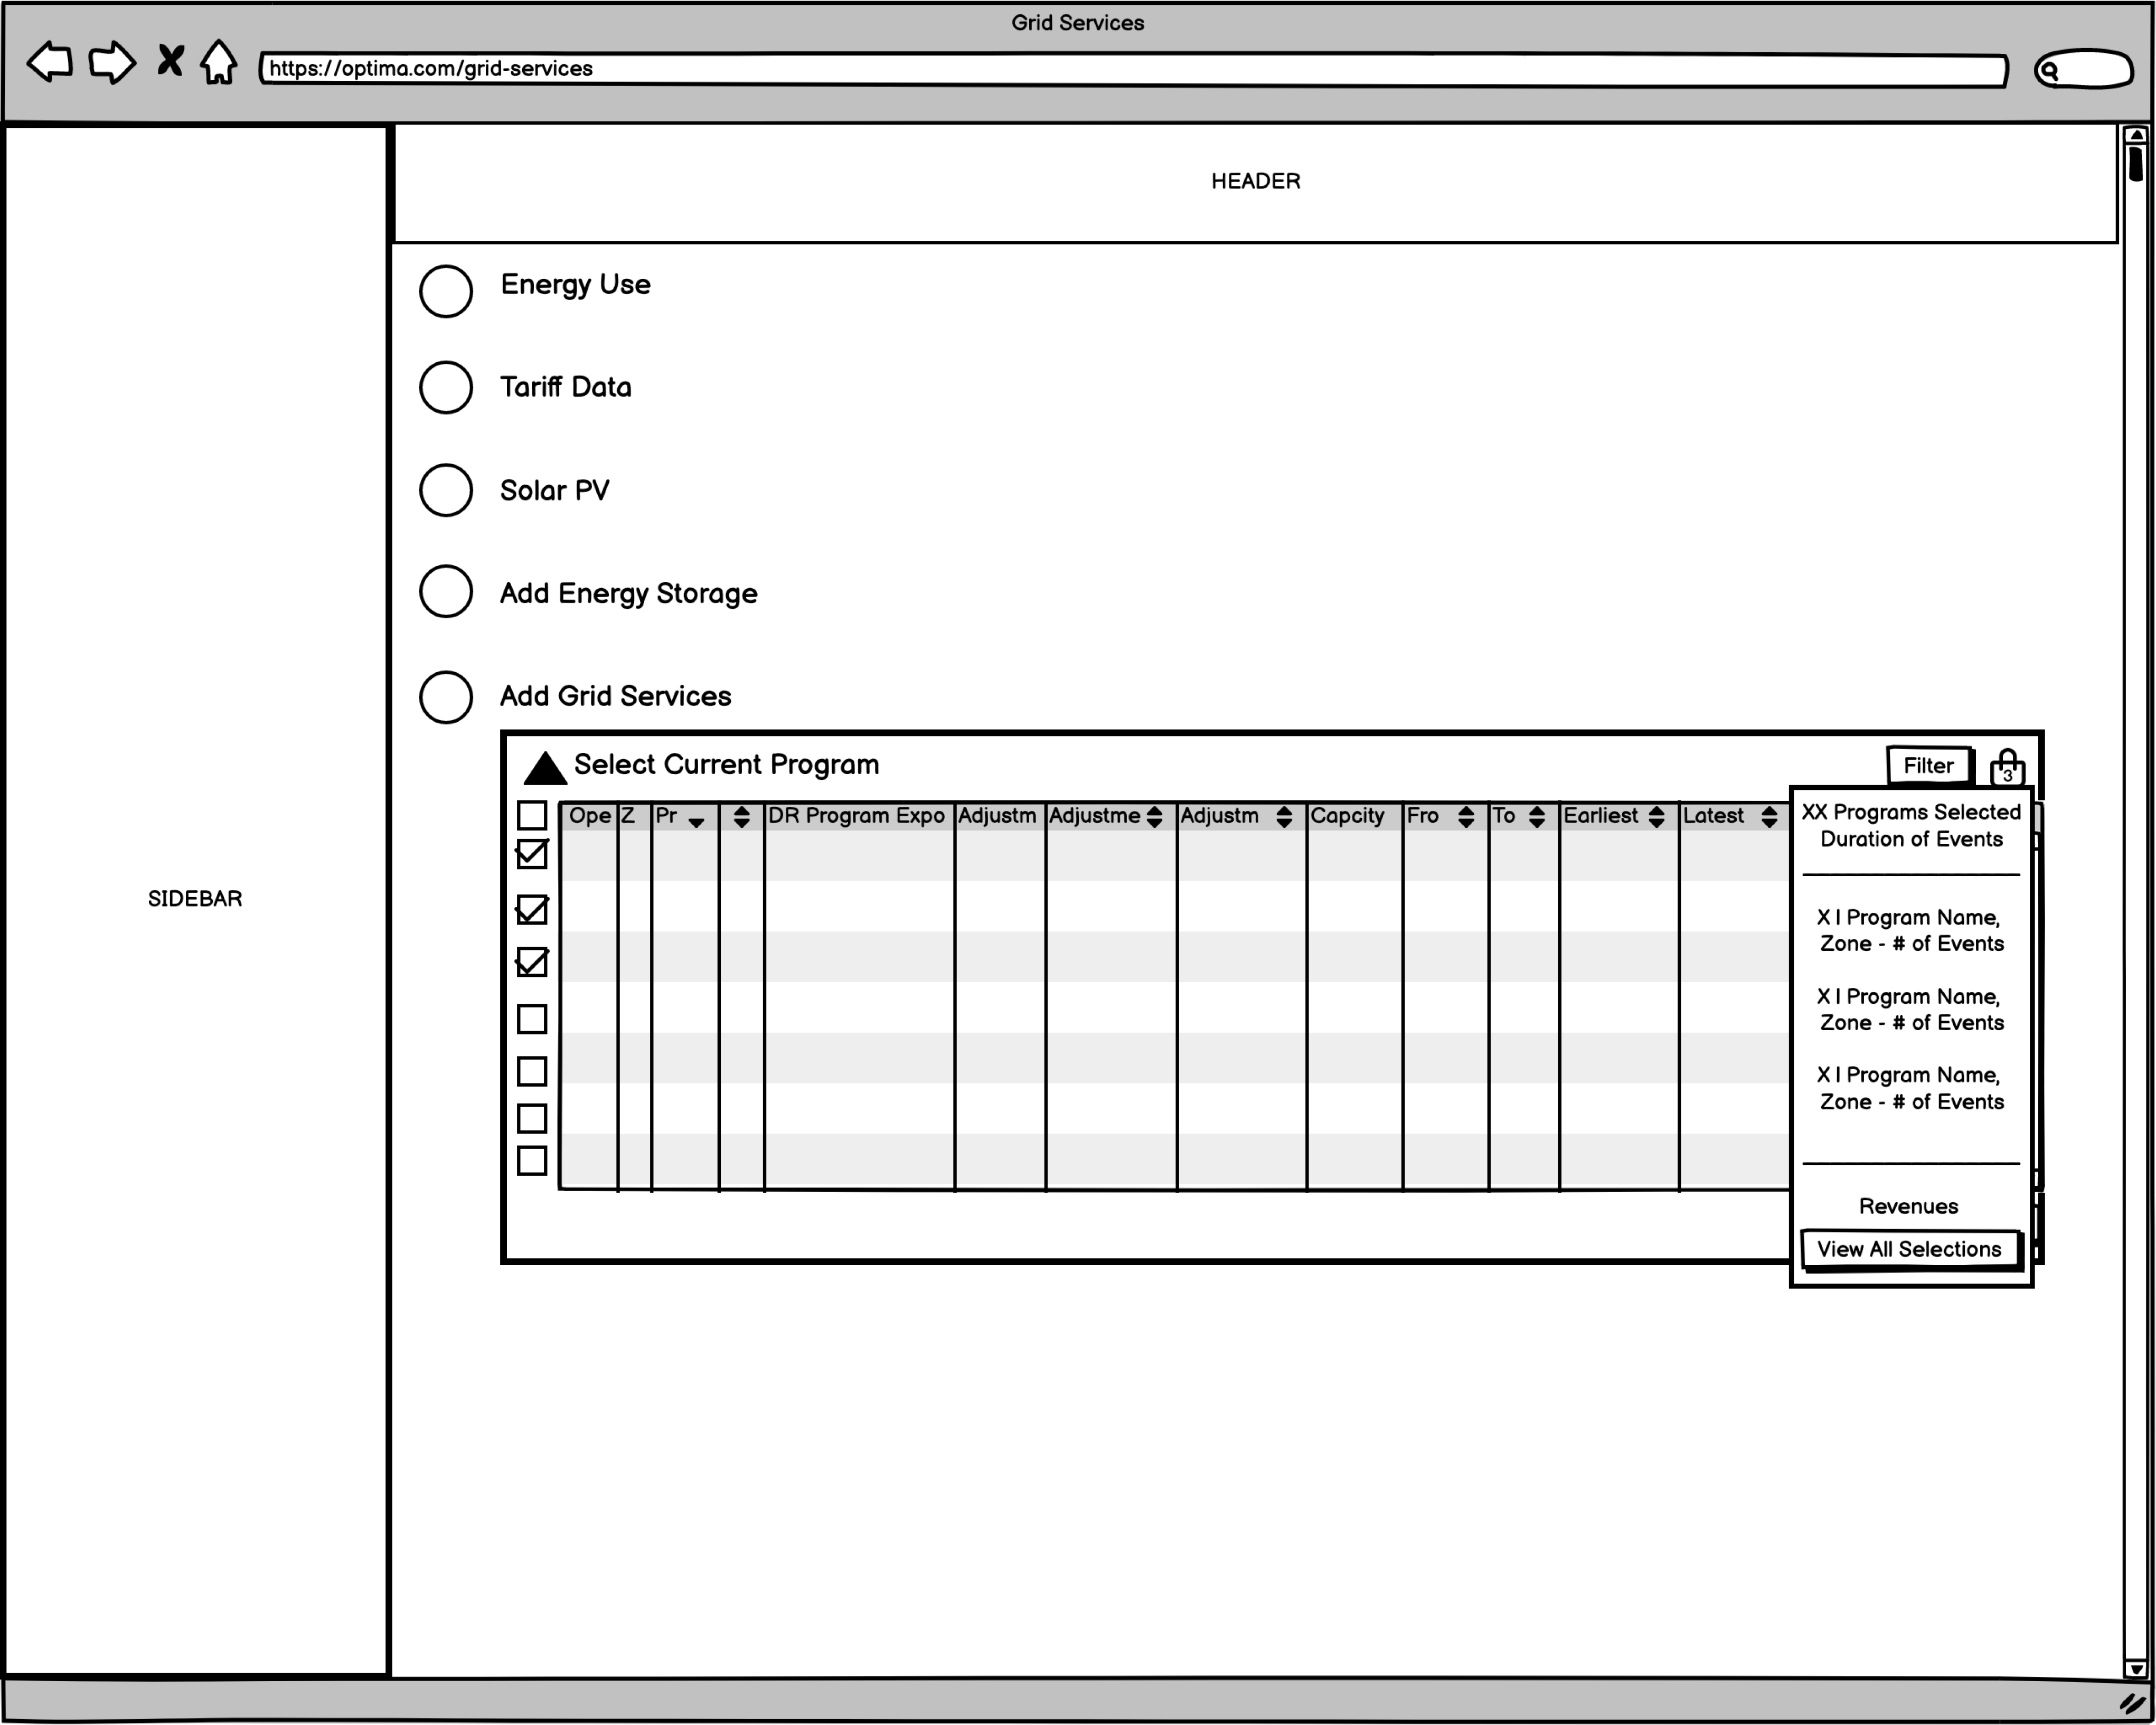
Task: Go back with the browser back arrow
Action: point(49,62)
